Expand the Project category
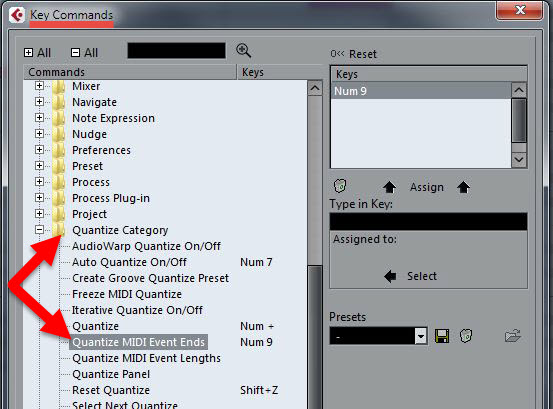Image resolution: width=553 pixels, height=409 pixels. (40, 214)
